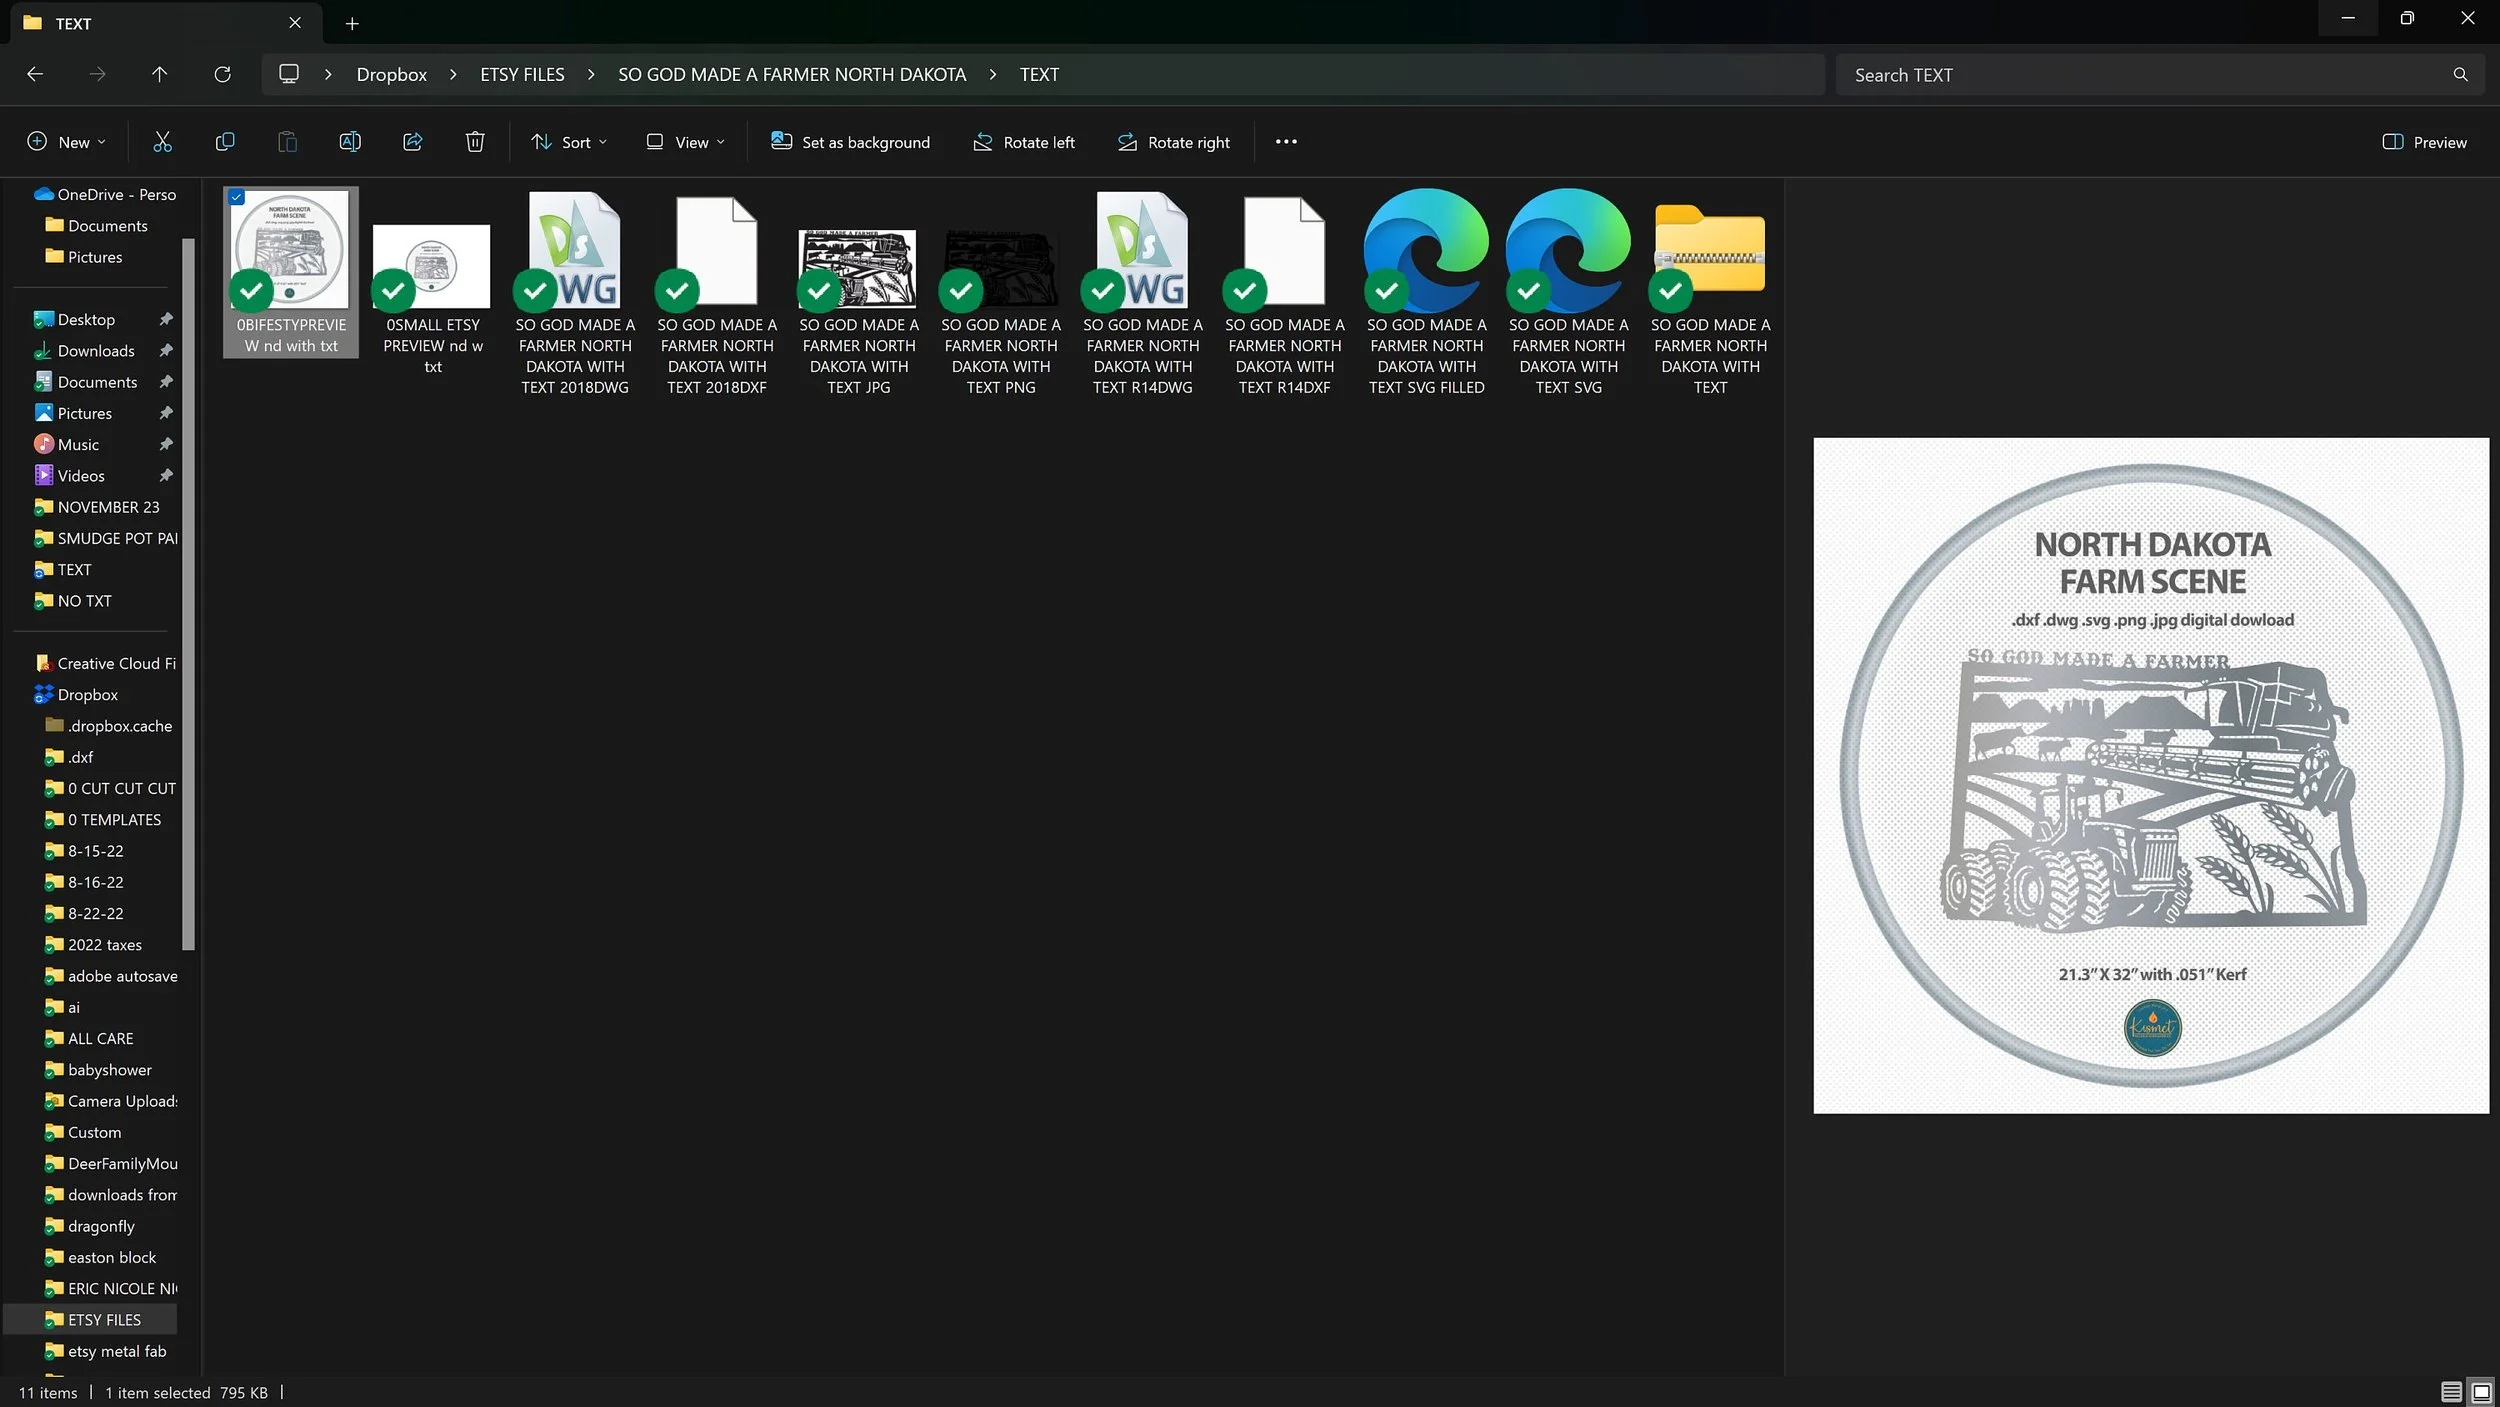
Task: Click the Cut scissors icon
Action: click(x=162, y=142)
